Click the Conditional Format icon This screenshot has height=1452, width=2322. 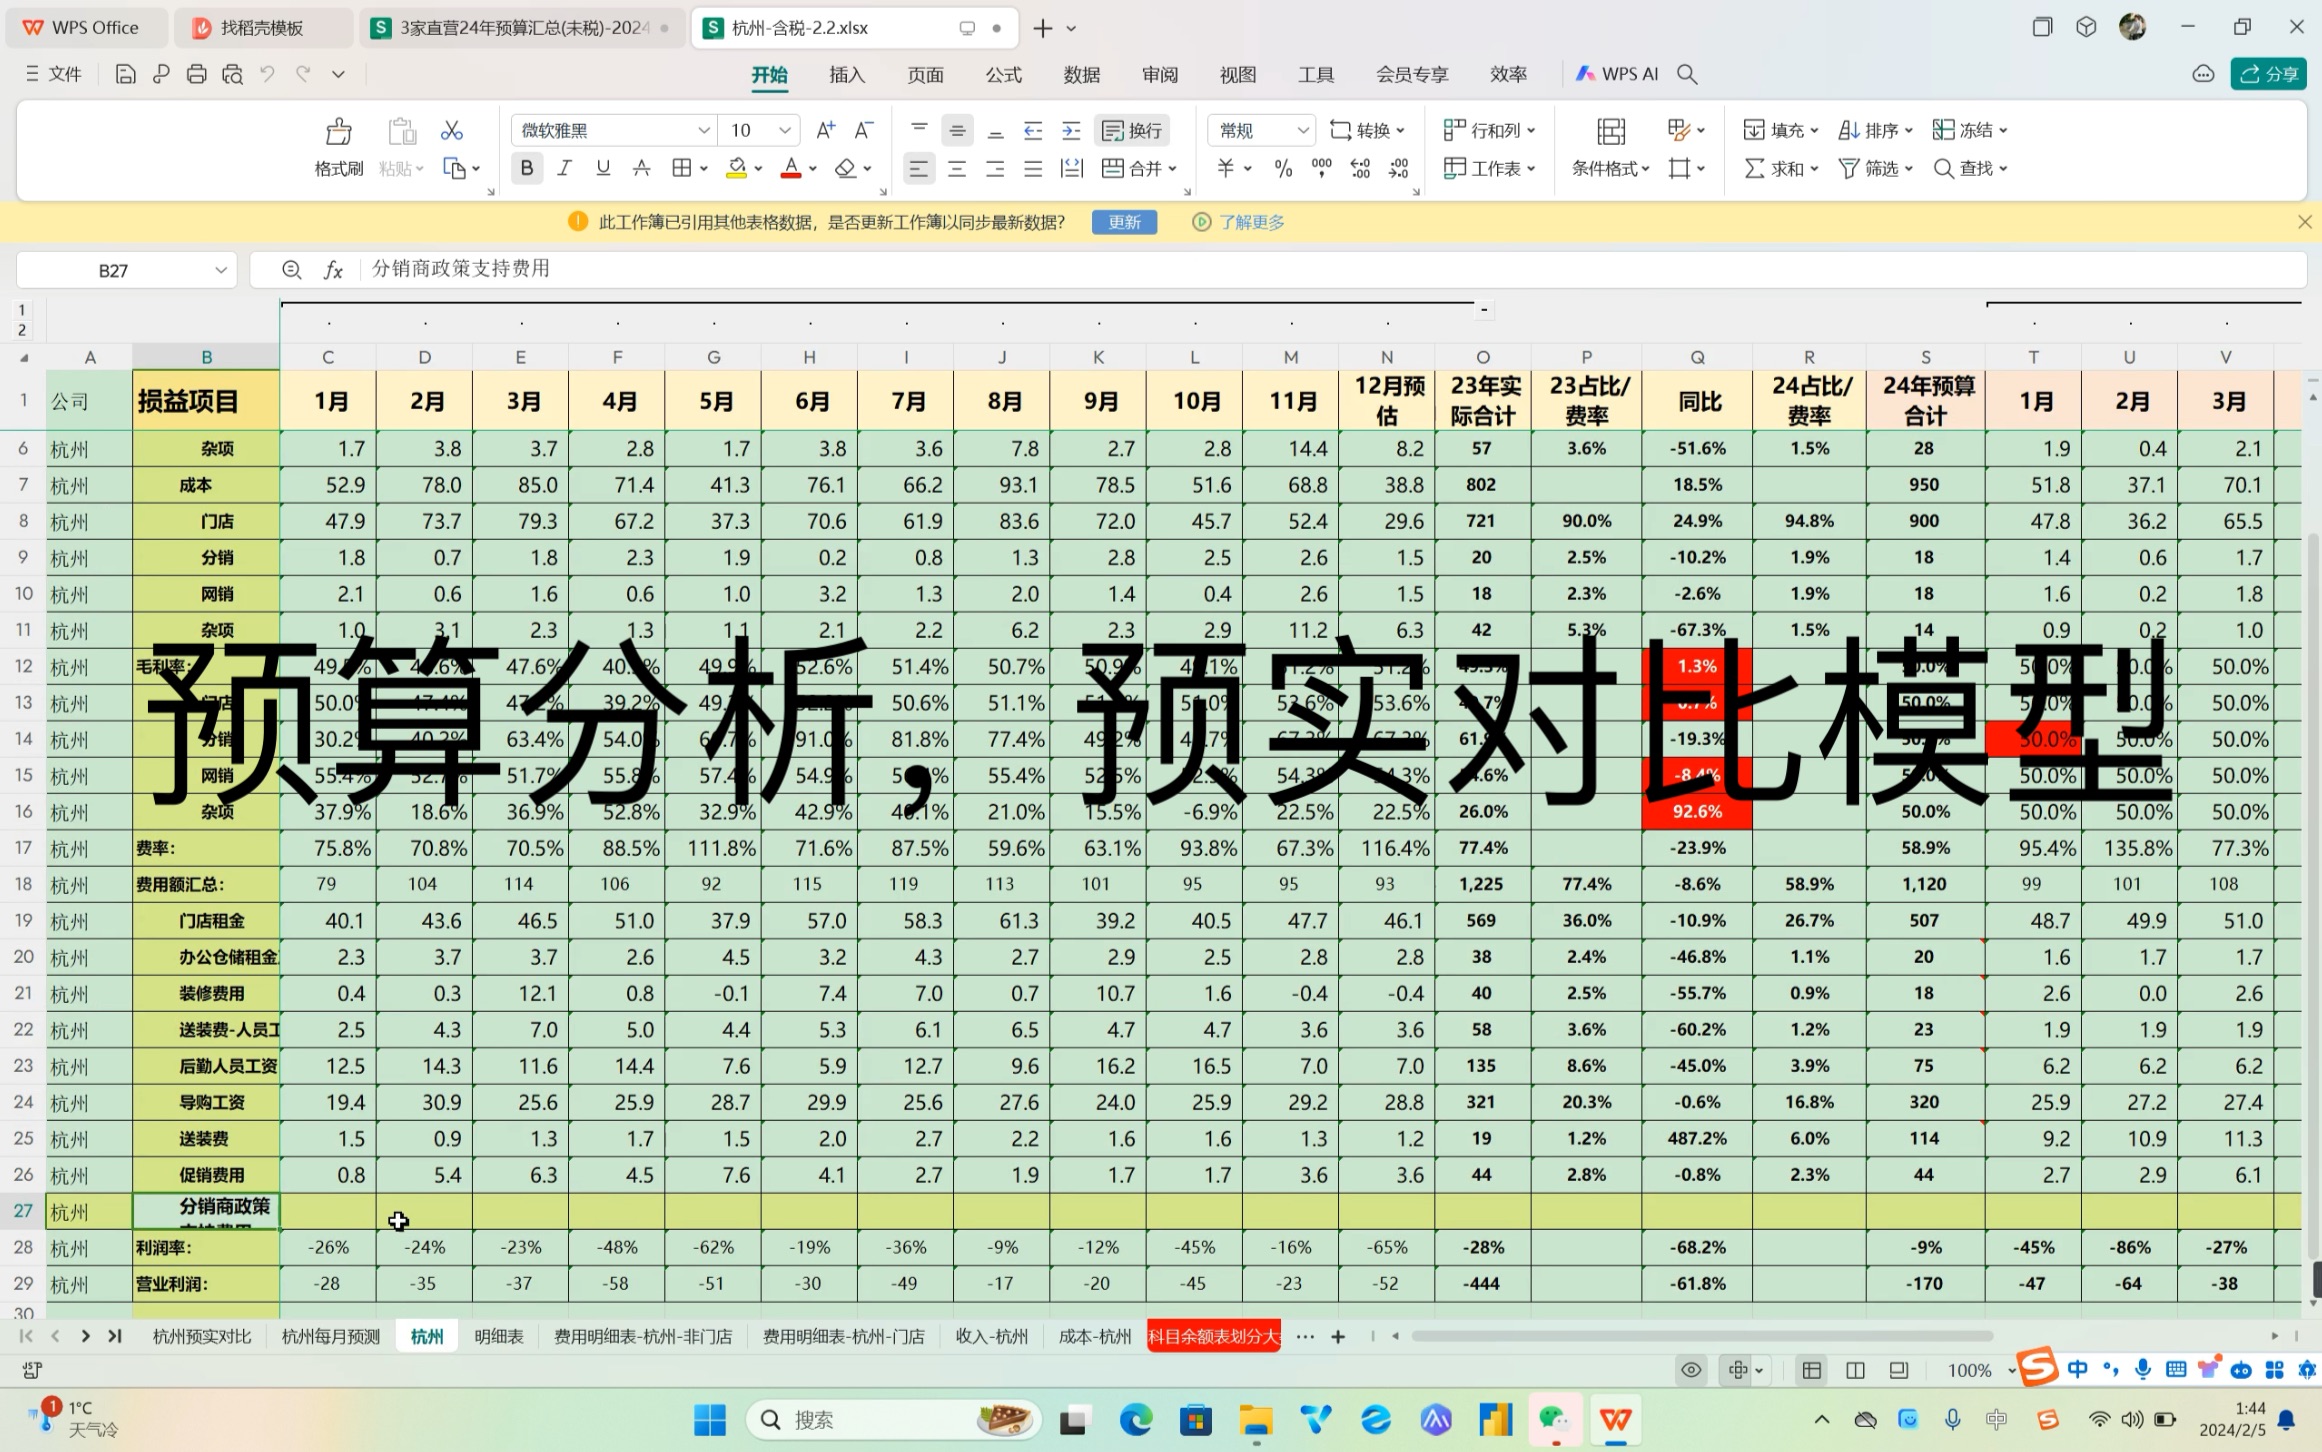(1610, 133)
